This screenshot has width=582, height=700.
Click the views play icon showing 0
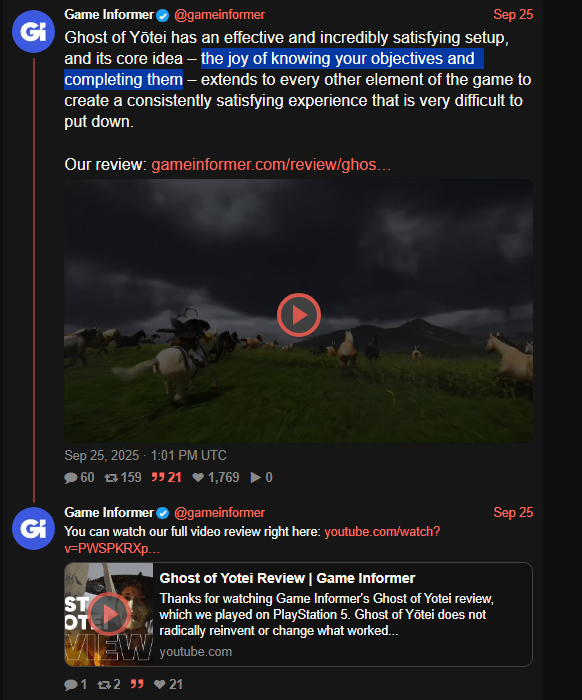click(x=256, y=478)
